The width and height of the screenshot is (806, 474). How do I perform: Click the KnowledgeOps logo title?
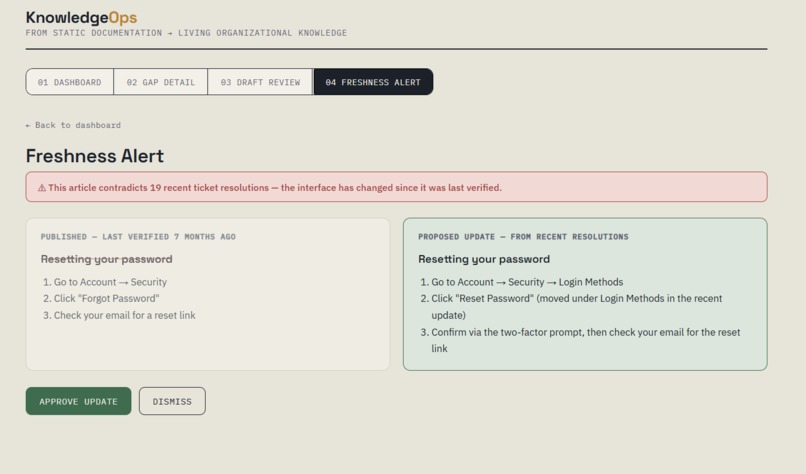tap(81, 17)
